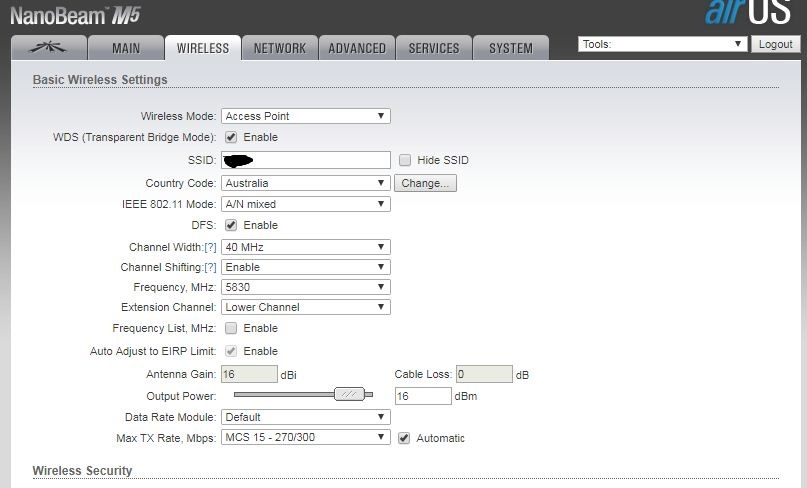This screenshot has height=488, width=807.
Task: Click the Basic Wireless Settings heading
Action: (x=100, y=80)
